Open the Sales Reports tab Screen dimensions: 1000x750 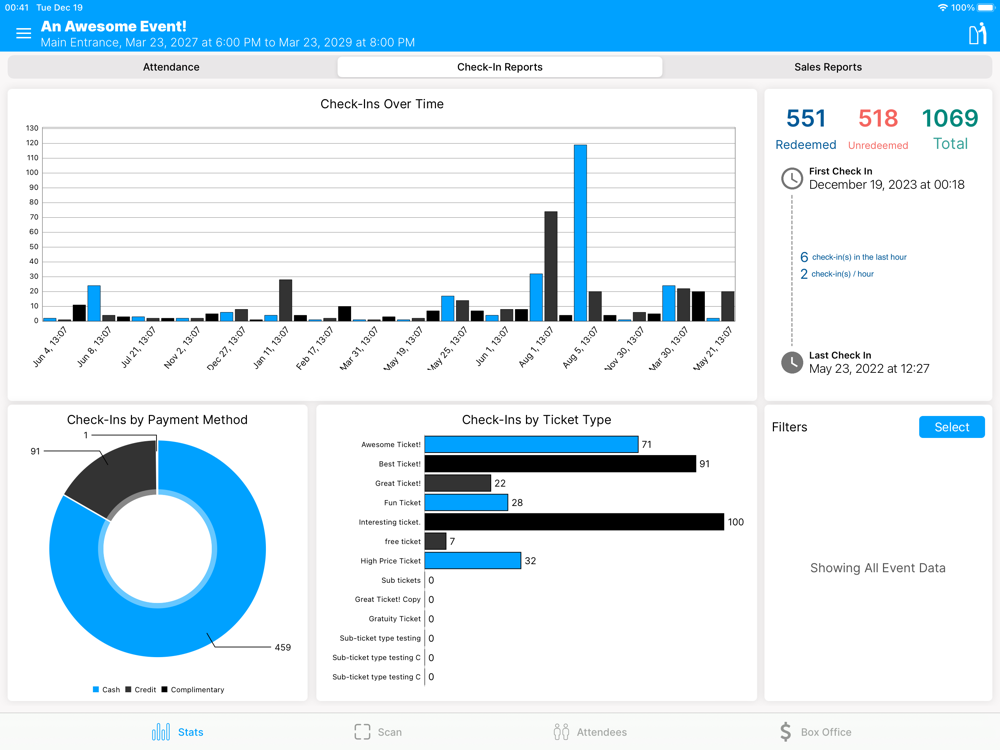[x=828, y=67]
